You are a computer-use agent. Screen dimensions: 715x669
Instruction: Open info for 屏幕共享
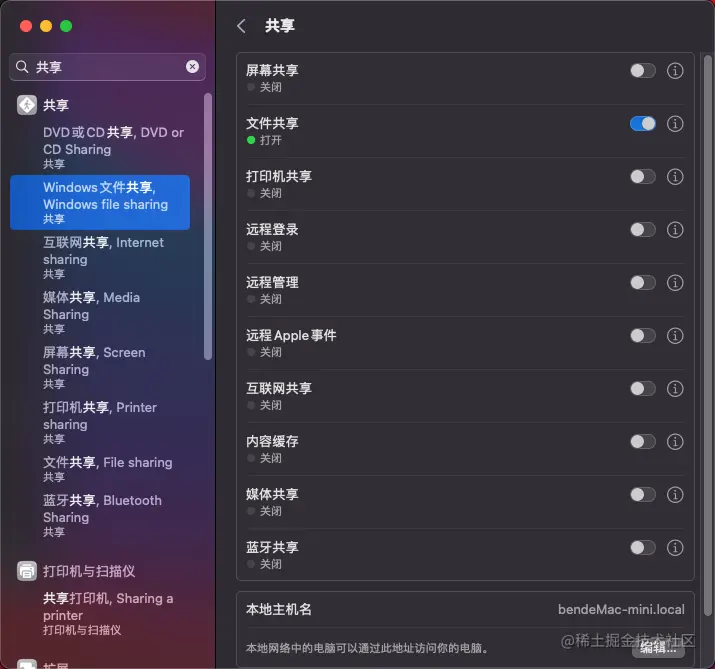(x=675, y=71)
